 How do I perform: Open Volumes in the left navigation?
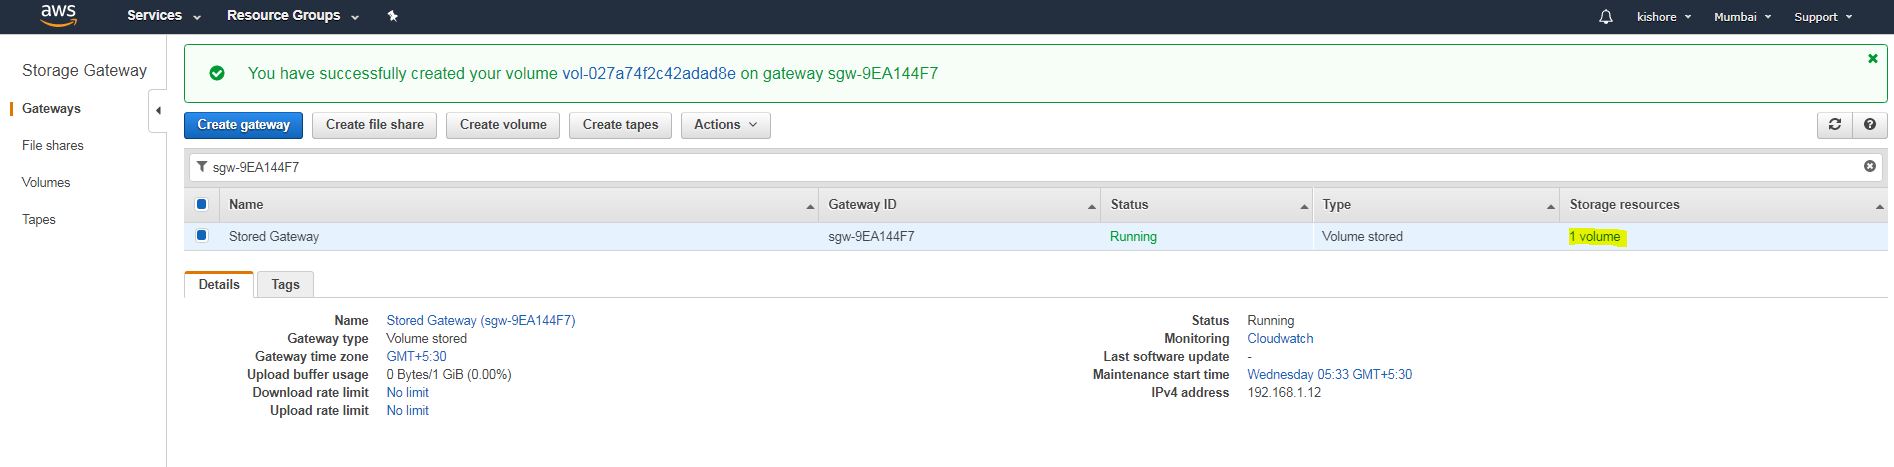click(46, 182)
